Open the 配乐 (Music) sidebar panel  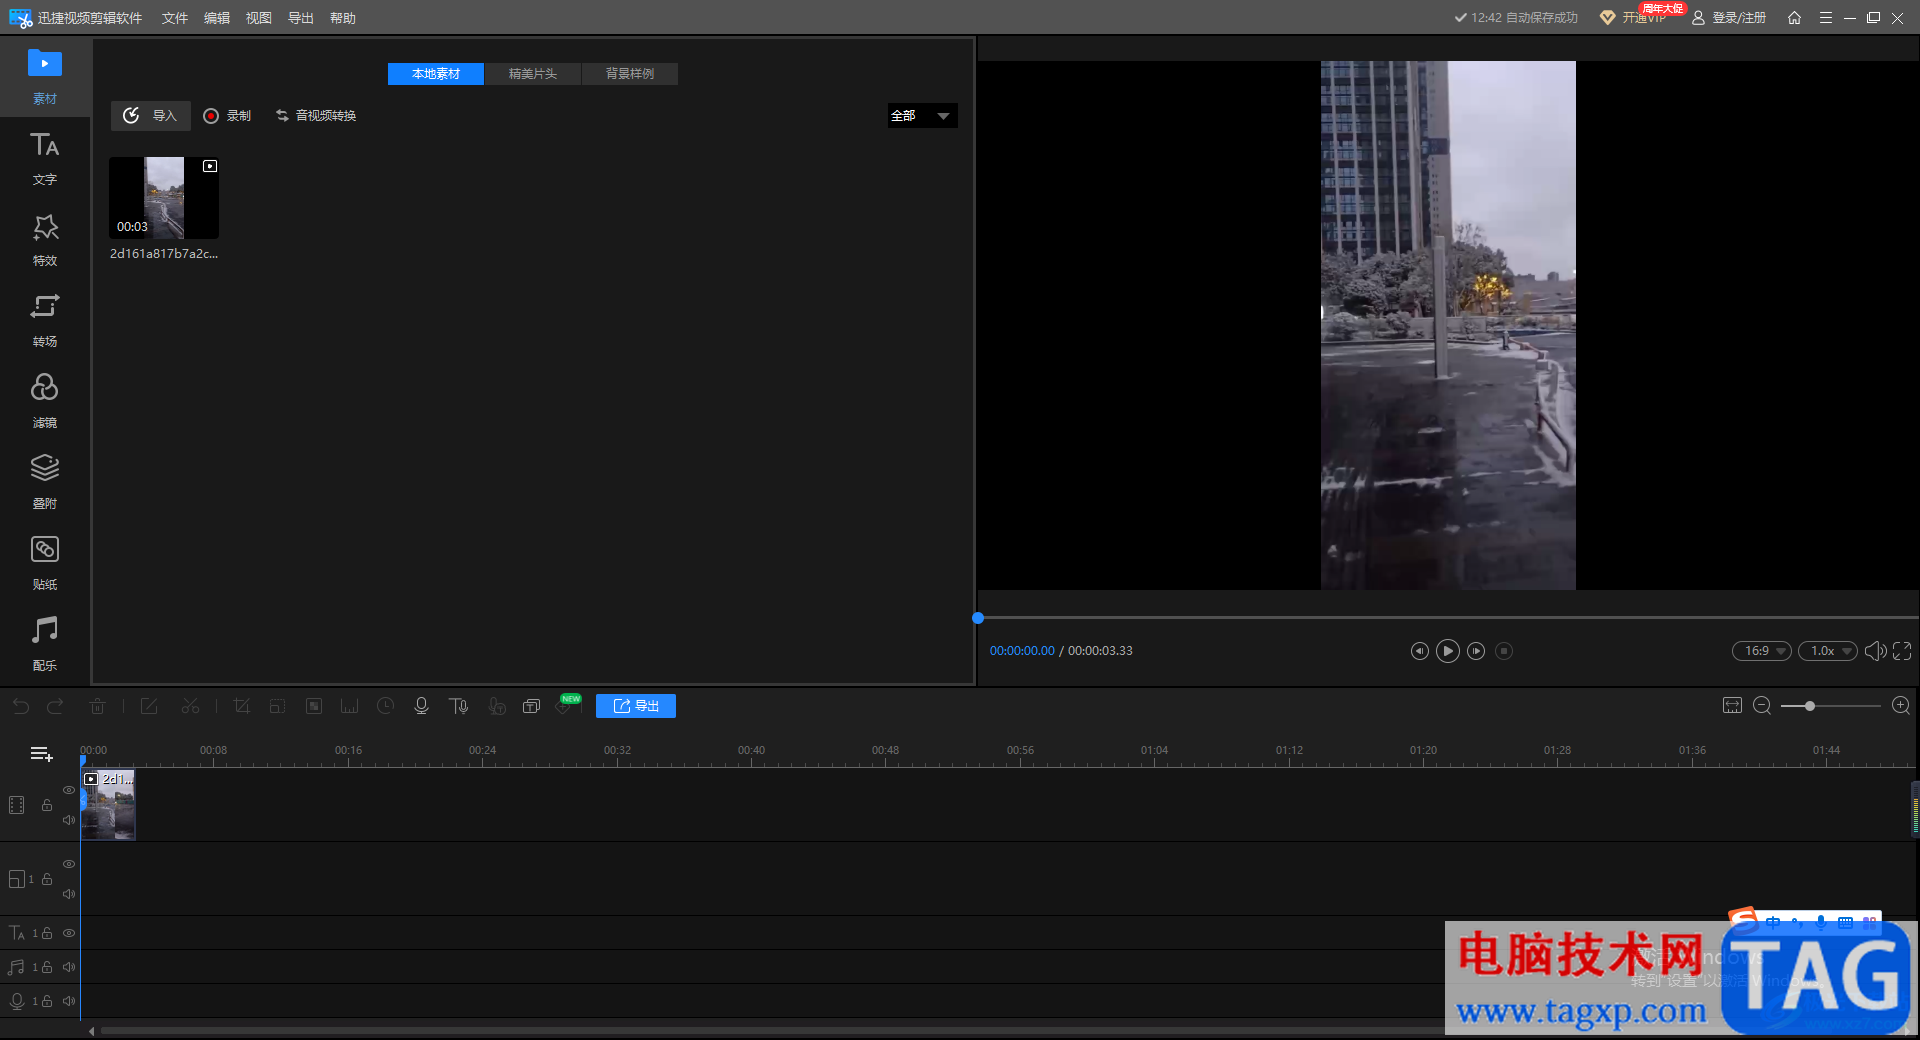pyautogui.click(x=45, y=644)
